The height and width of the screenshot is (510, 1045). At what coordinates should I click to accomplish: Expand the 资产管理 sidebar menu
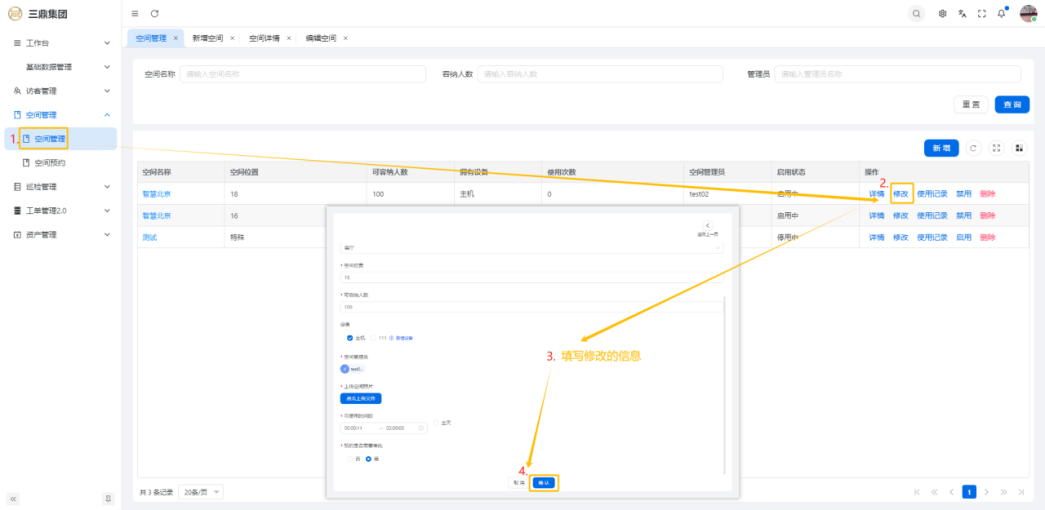60,235
